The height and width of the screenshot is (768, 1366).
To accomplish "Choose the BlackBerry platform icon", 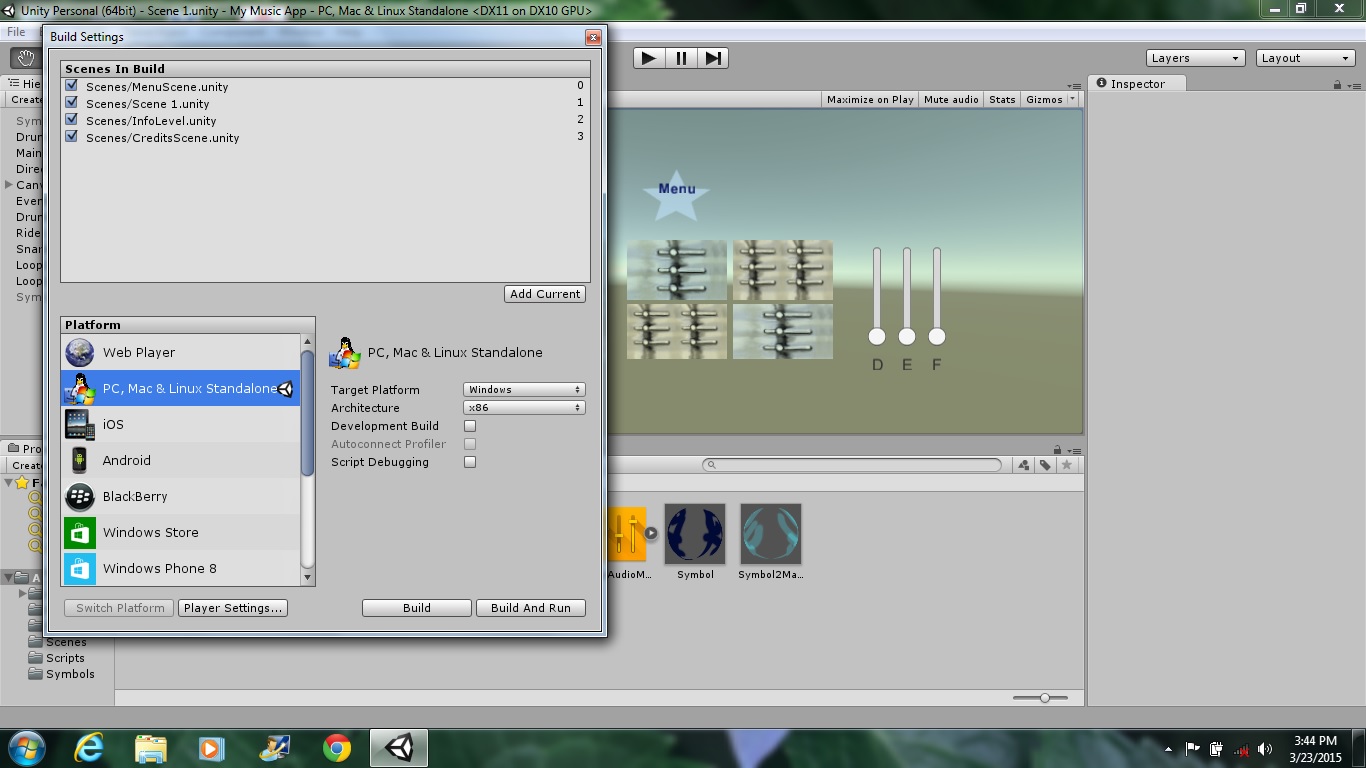I will click(80, 496).
